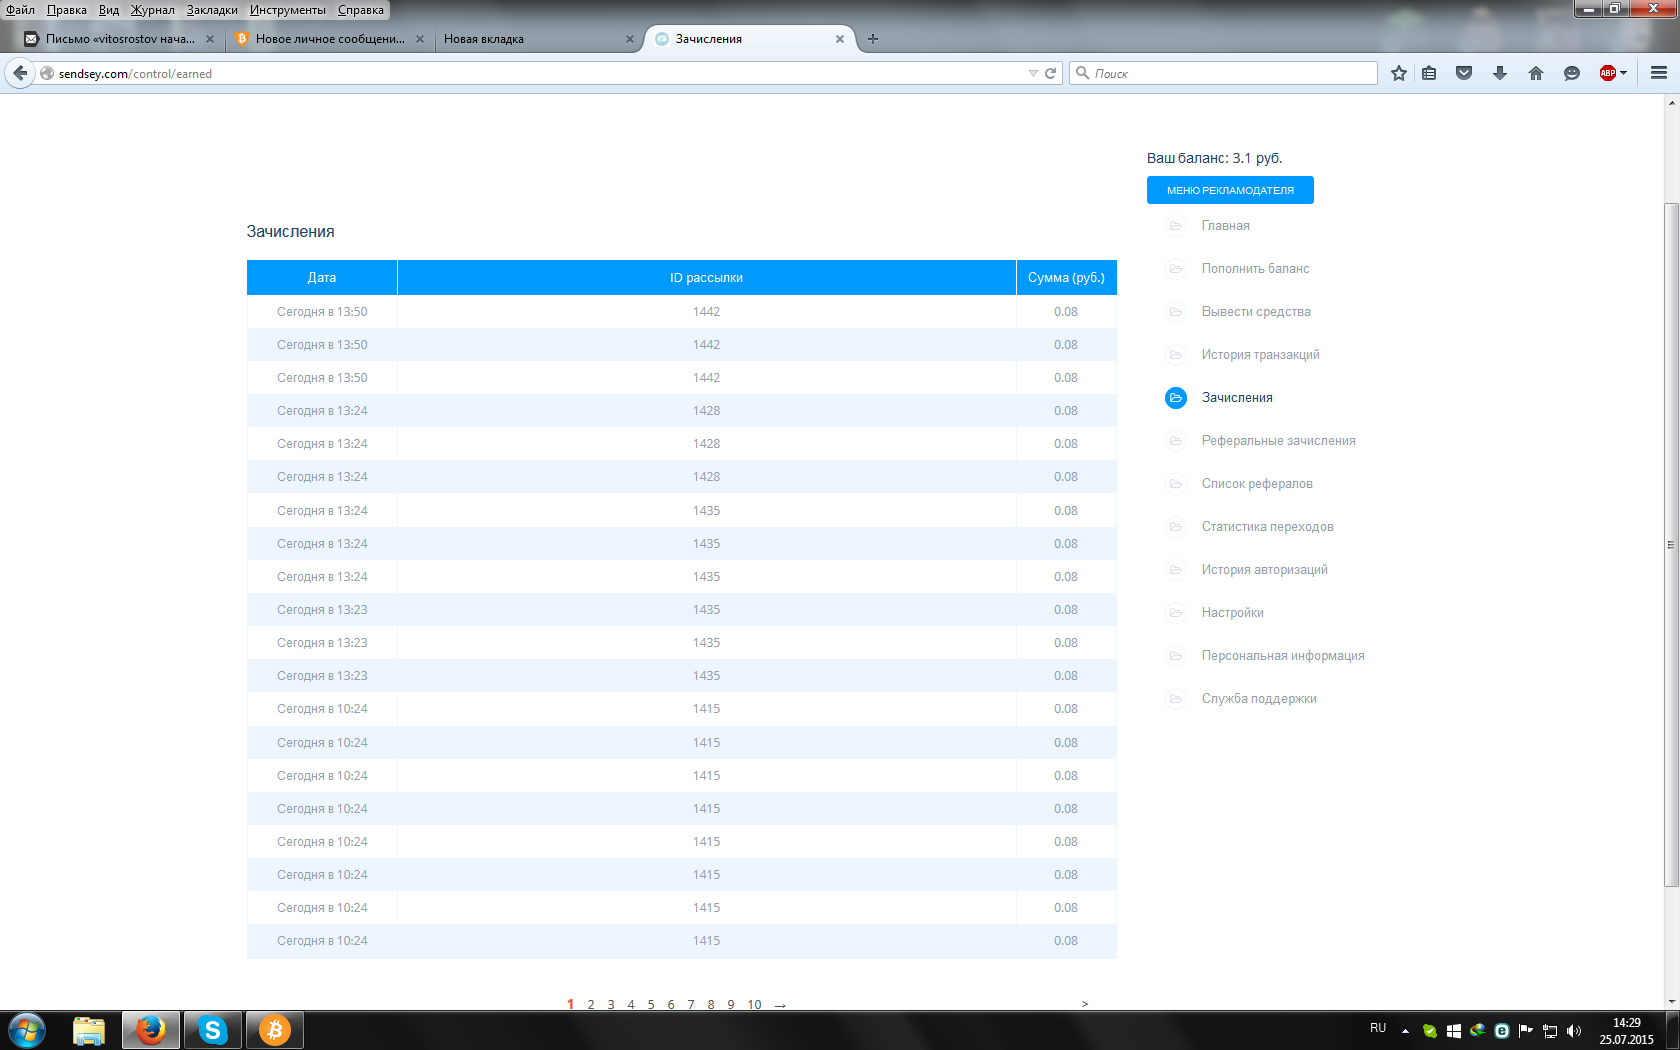The image size is (1680, 1050).
Task: Click the folder icon beside Вывести средства
Action: [x=1176, y=312]
